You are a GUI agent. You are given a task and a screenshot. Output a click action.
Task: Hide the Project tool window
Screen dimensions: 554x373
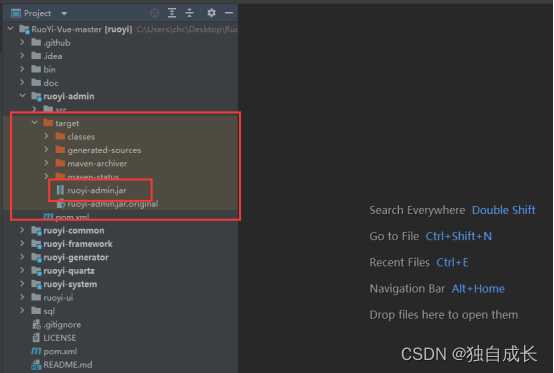click(x=229, y=13)
